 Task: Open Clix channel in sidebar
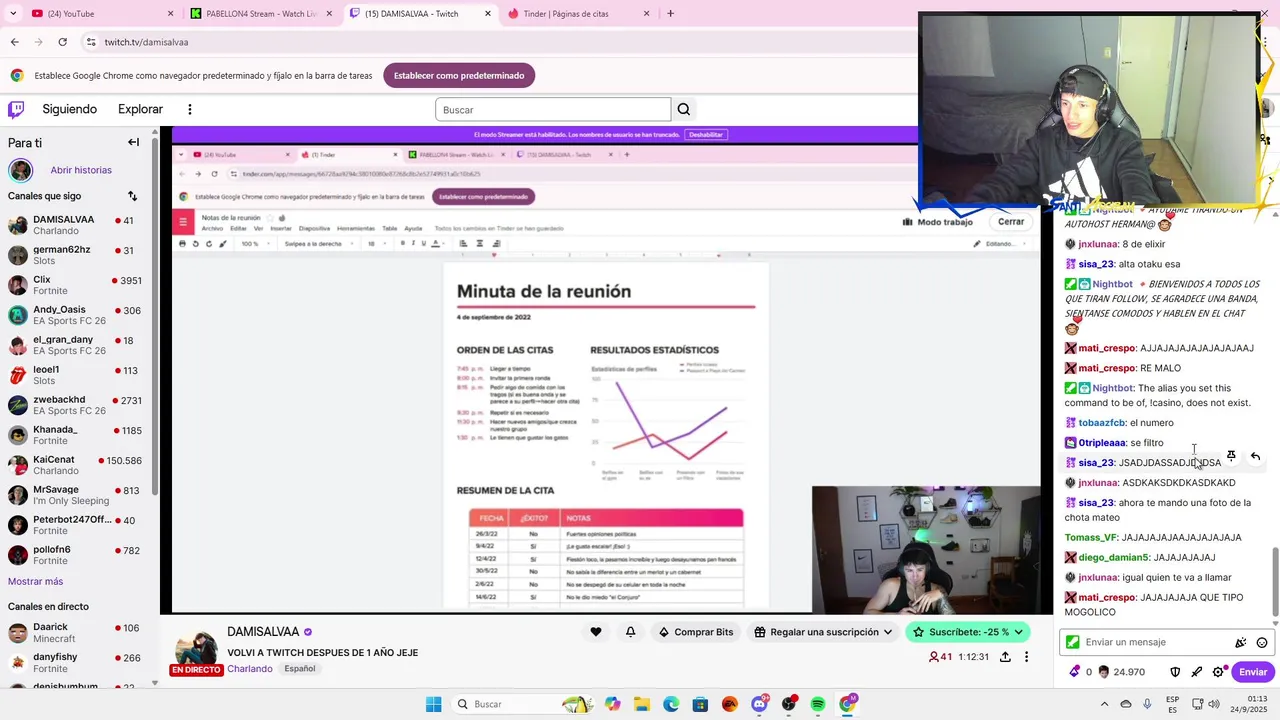(75, 285)
